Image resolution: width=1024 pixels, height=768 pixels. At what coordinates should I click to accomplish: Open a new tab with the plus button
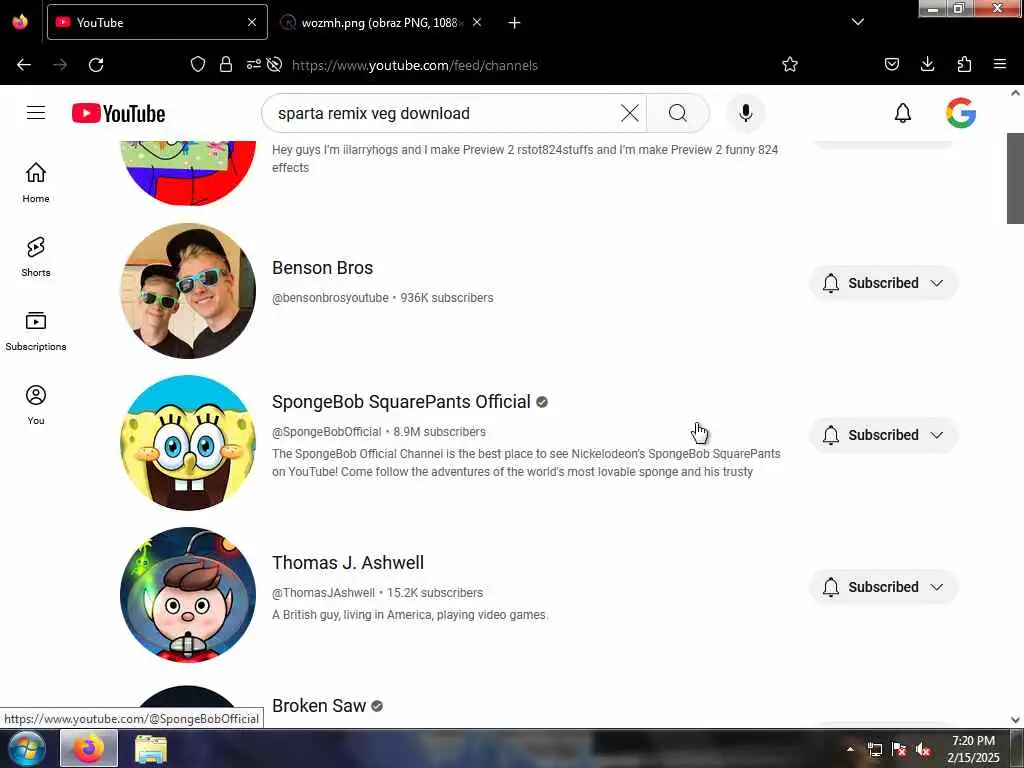click(x=515, y=23)
